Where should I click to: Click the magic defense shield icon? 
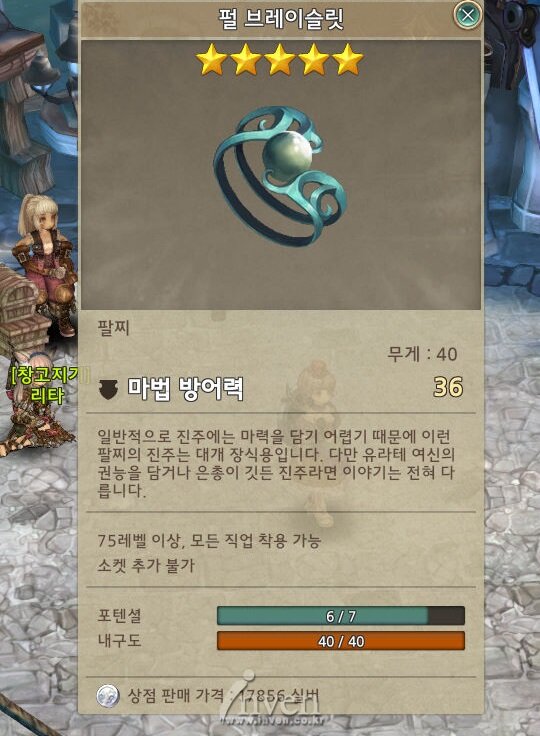tap(108, 390)
